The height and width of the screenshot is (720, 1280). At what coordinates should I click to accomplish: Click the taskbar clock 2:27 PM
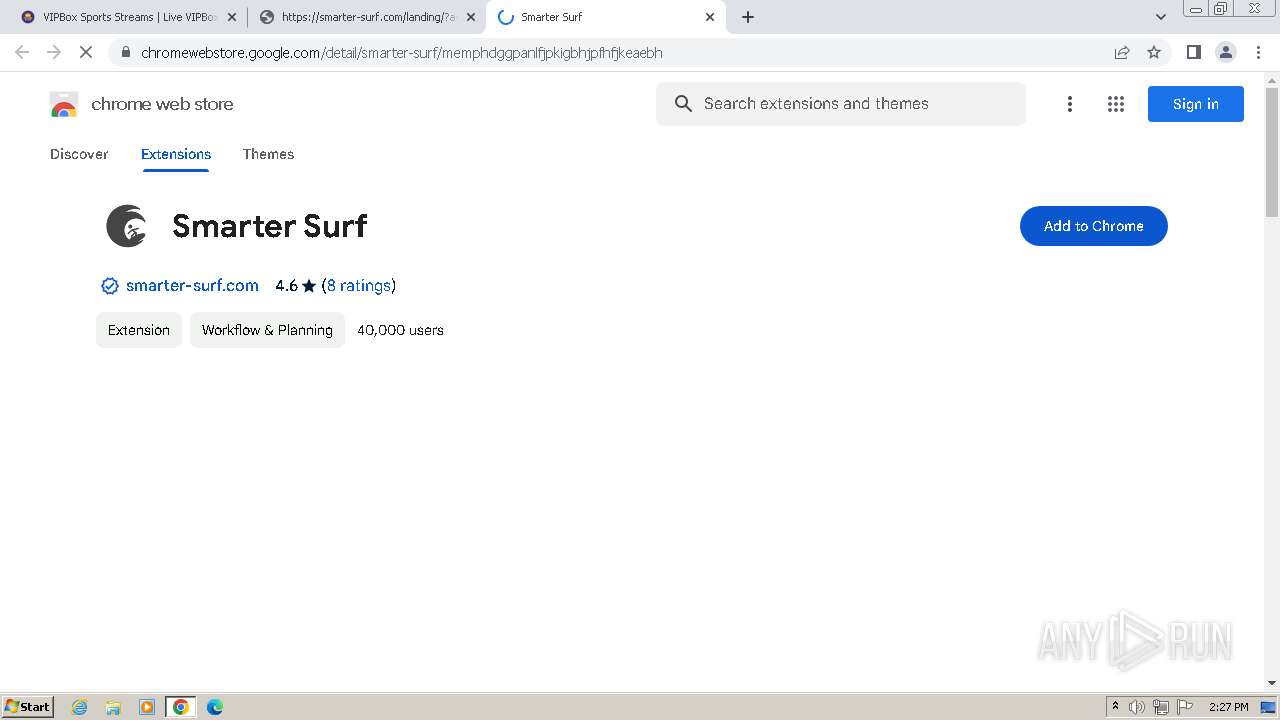pos(1229,707)
